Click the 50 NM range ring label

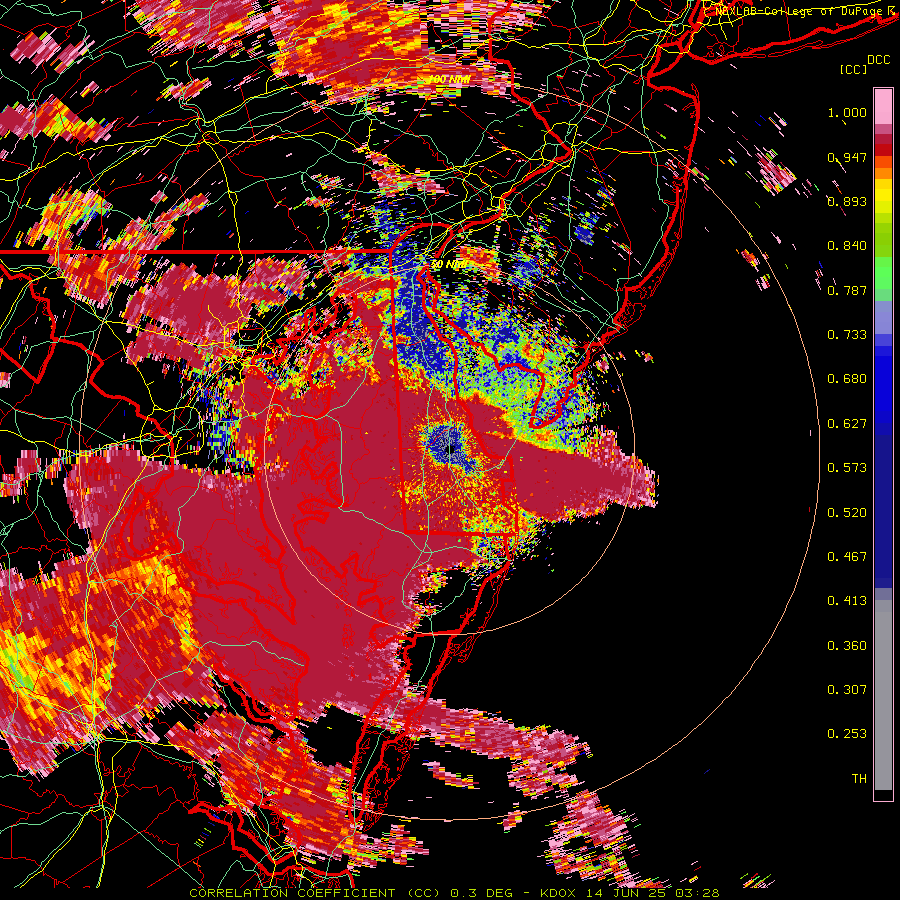449,265
